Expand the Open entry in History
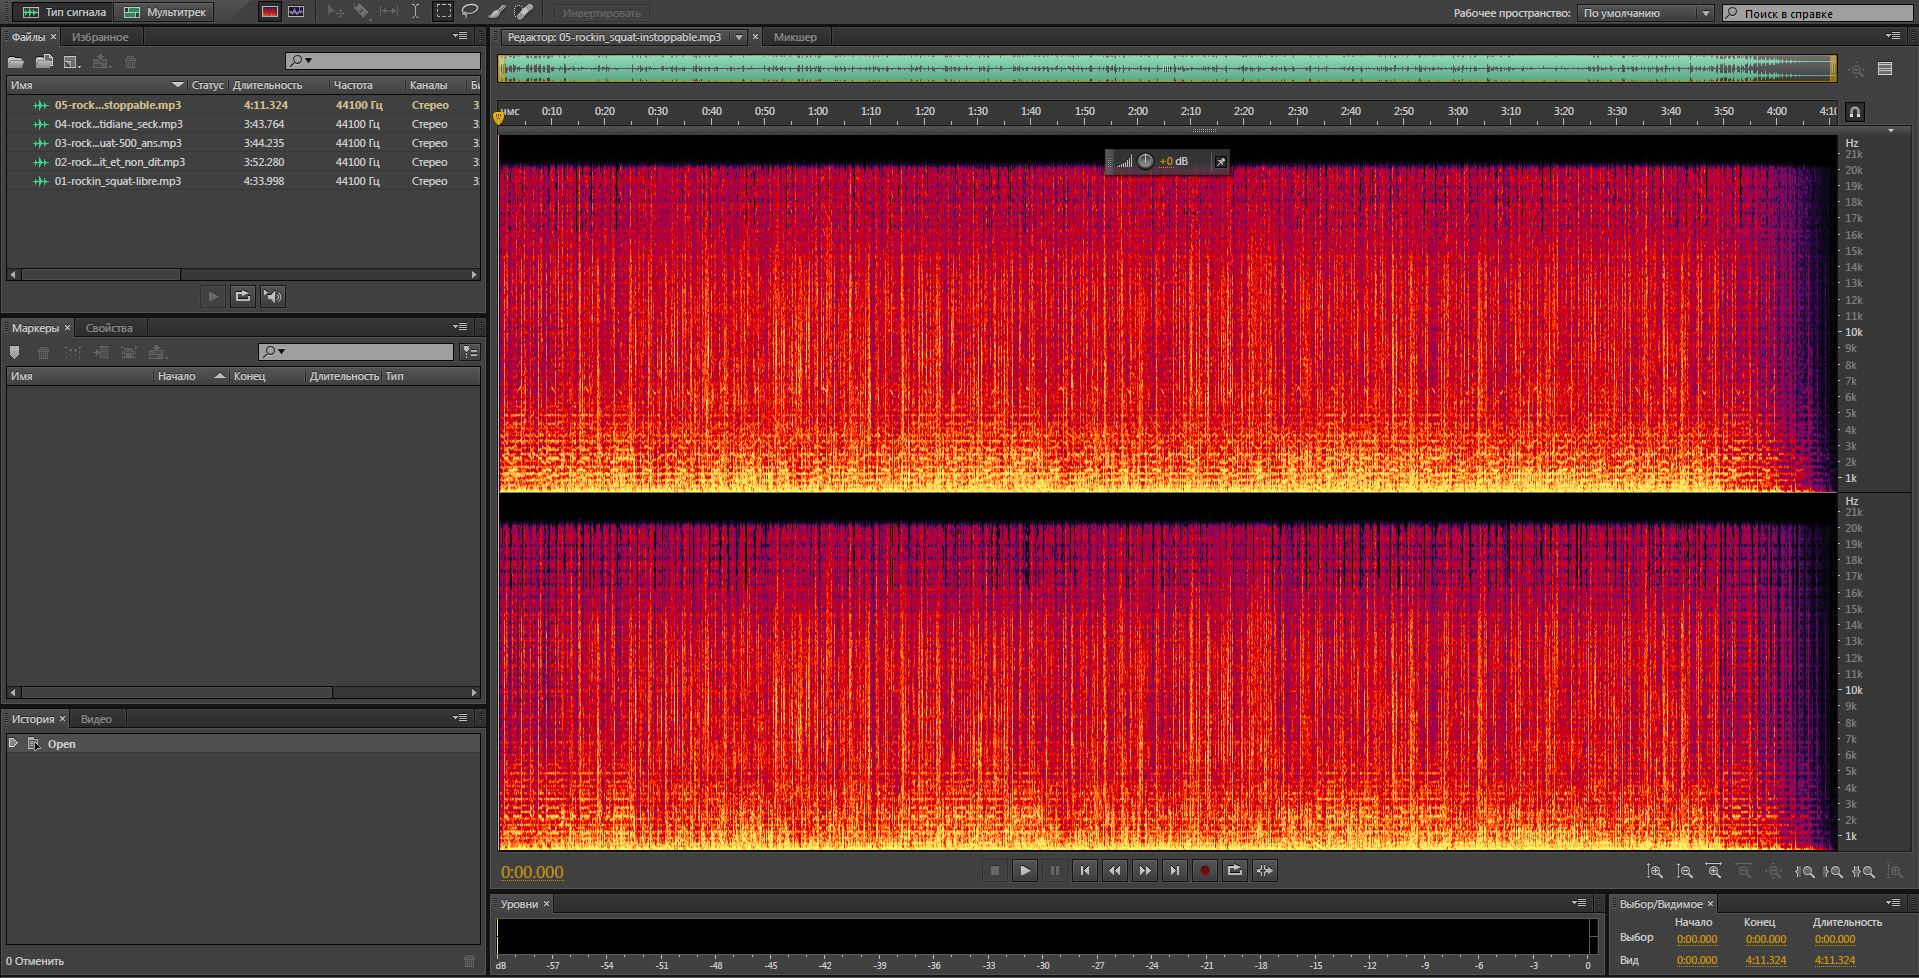1919x978 pixels. [13, 744]
